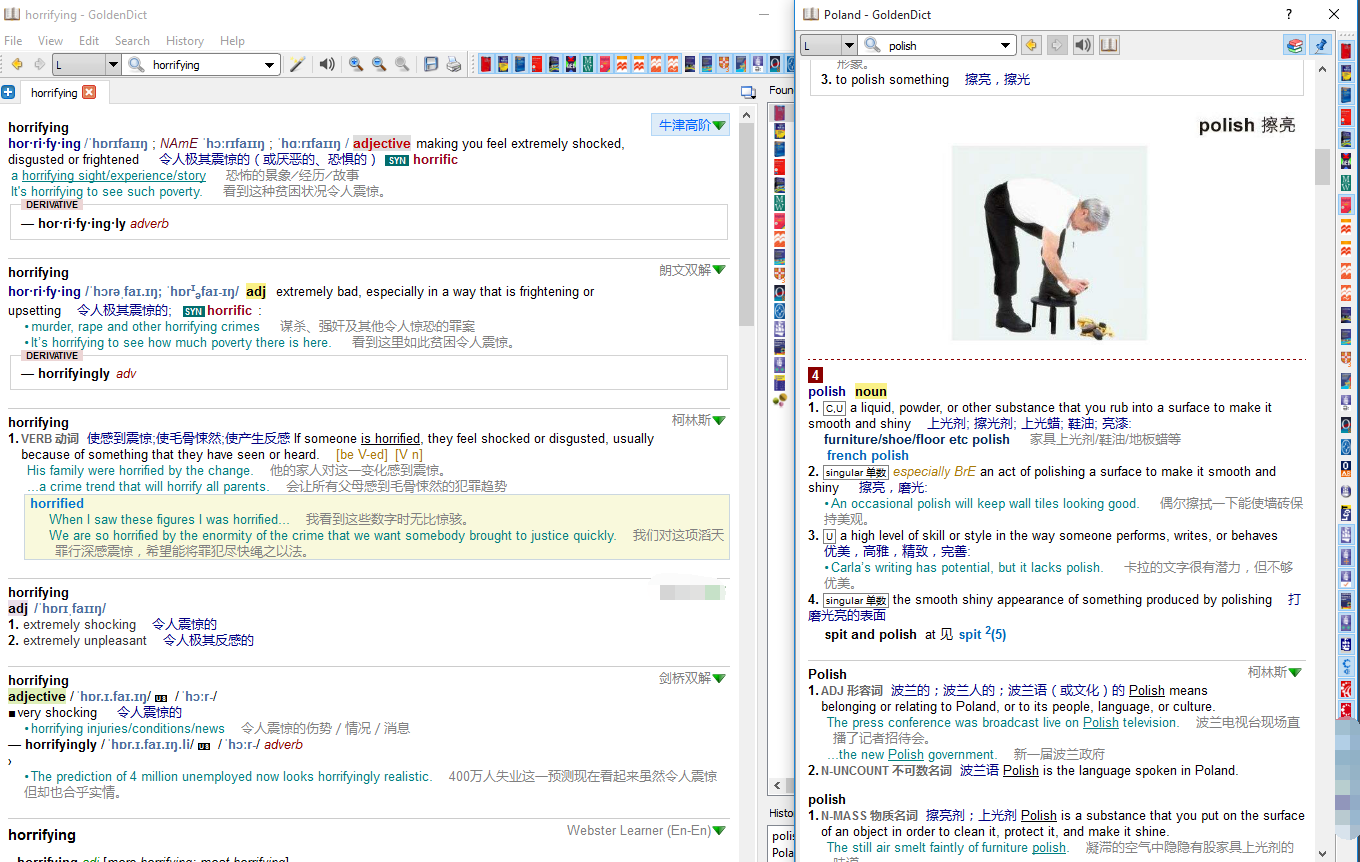The width and height of the screenshot is (1360, 862).
Task: Collapse 柯林斯 article in Poland popup
Action: click(x=1295, y=673)
